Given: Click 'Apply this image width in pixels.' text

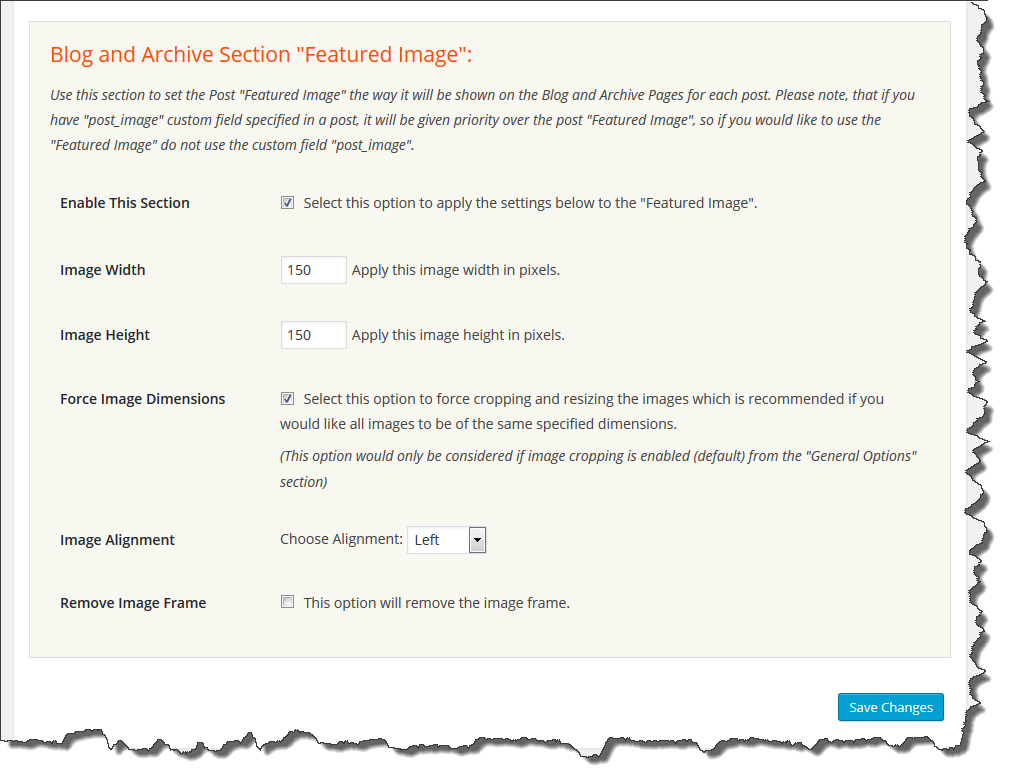Looking at the screenshot, I should [456, 270].
